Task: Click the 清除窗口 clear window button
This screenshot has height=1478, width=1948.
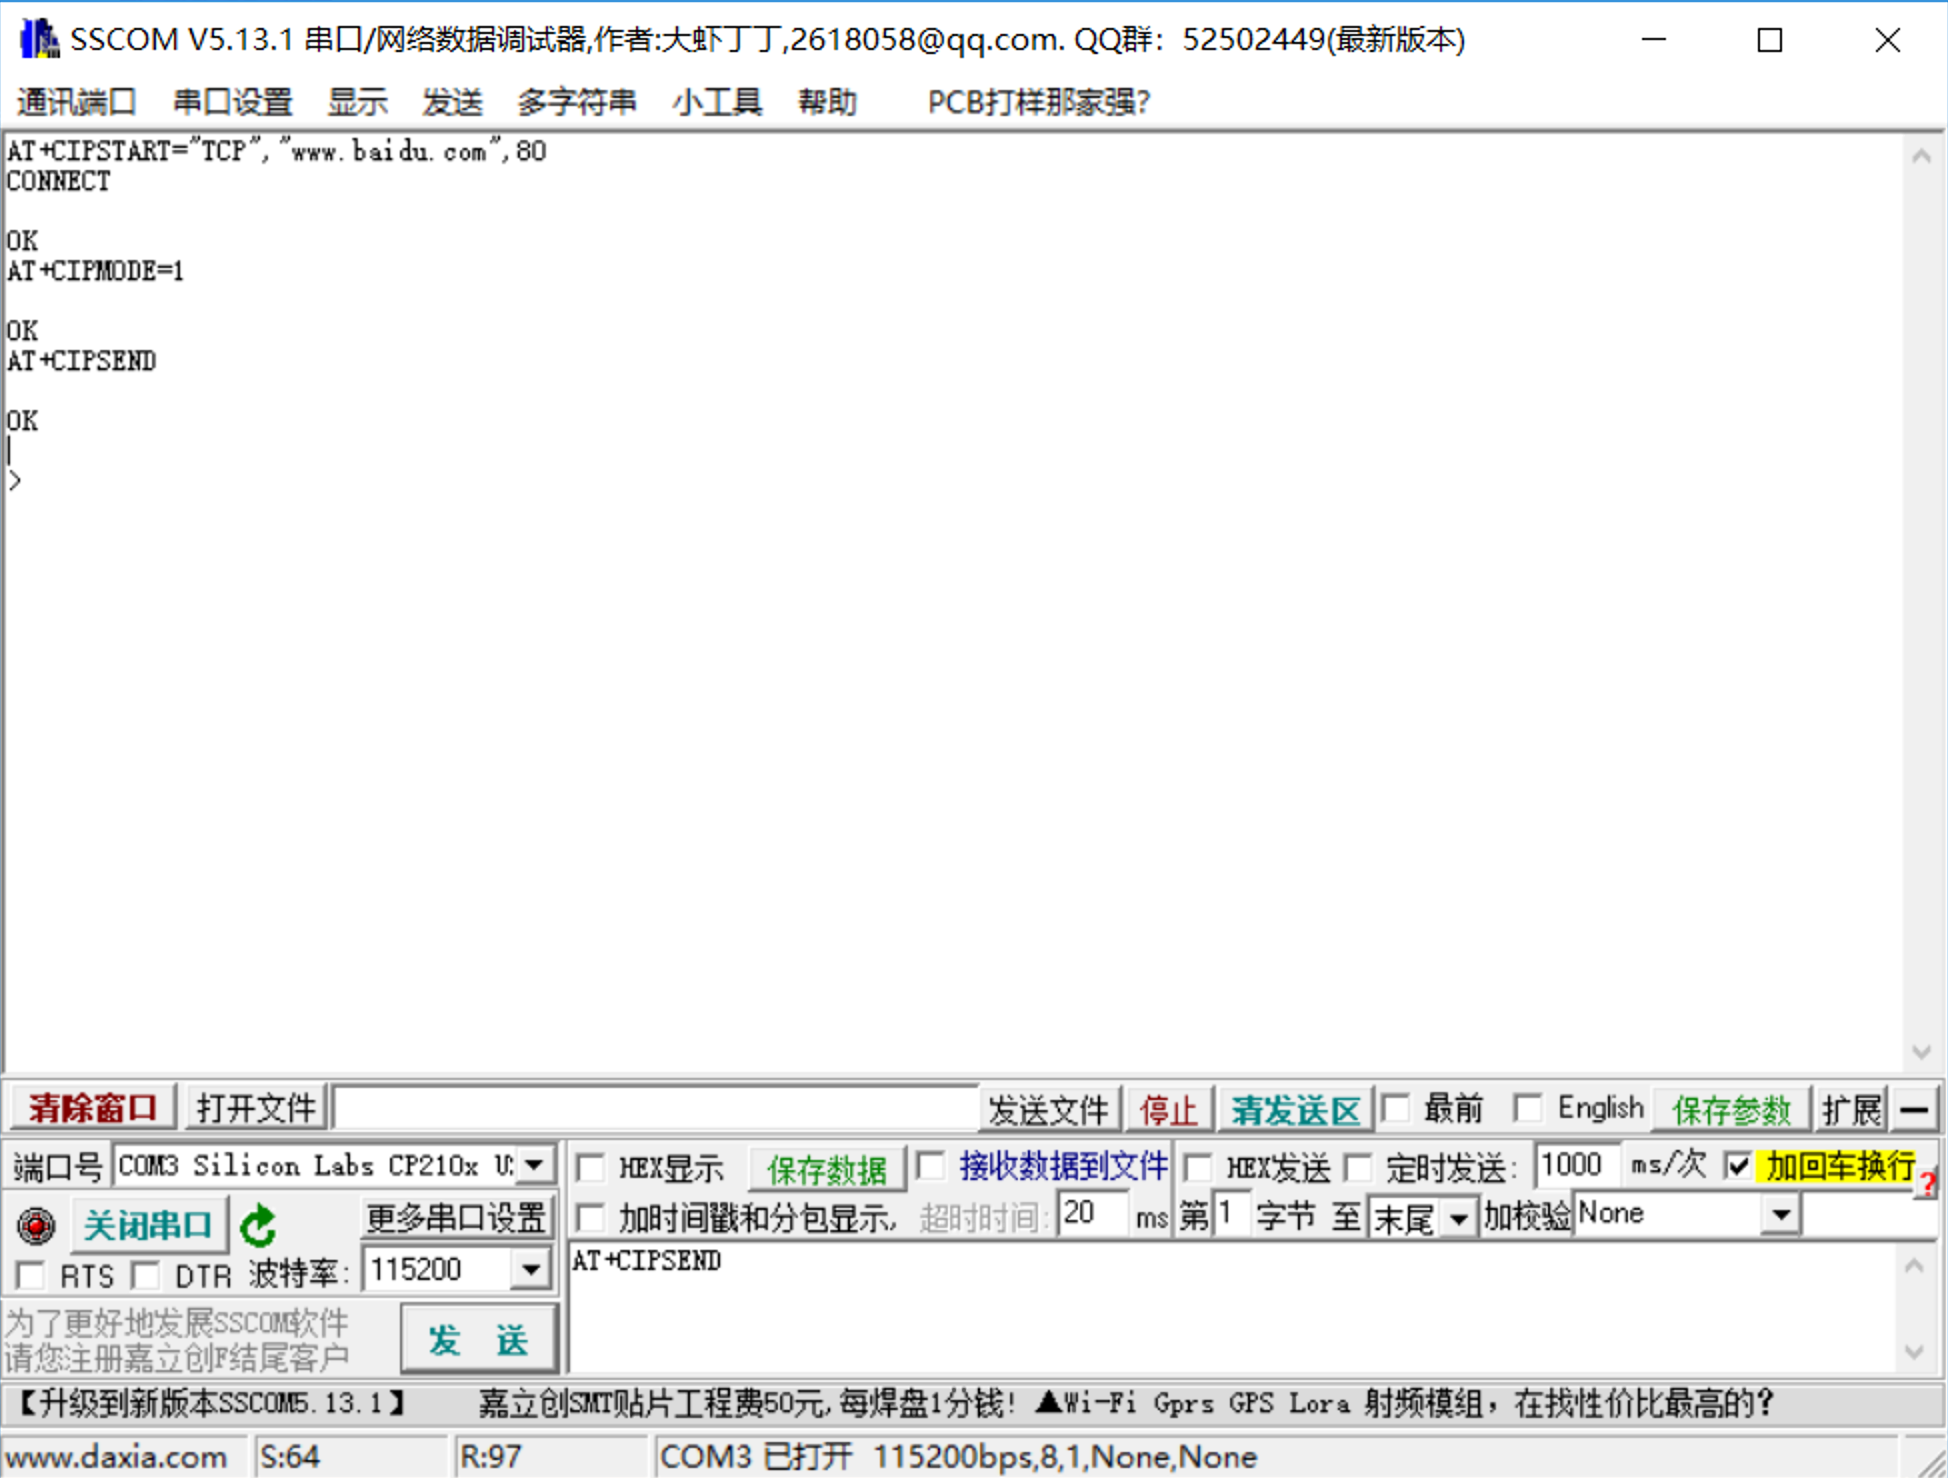Action: pos(92,1108)
